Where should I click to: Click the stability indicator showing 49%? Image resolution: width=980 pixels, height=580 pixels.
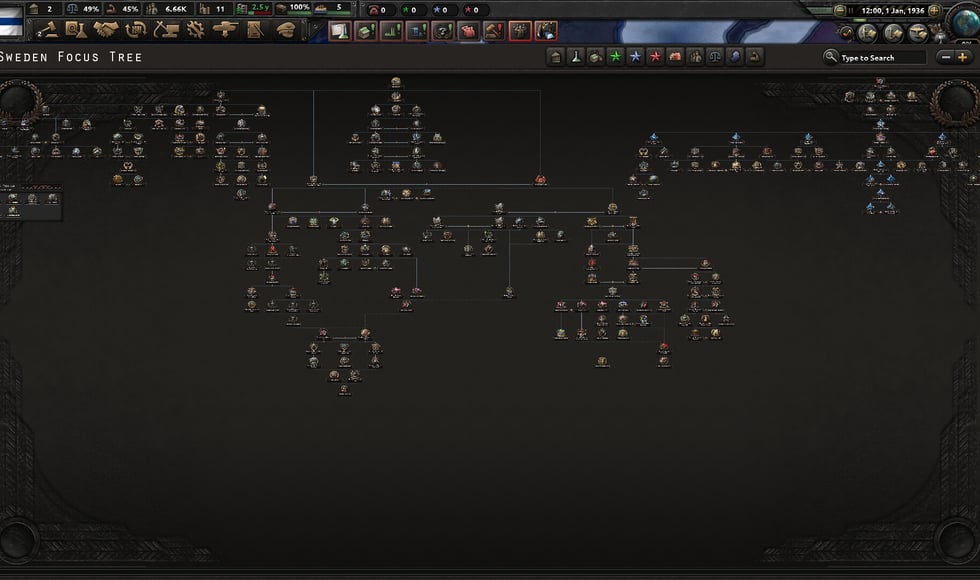(83, 9)
